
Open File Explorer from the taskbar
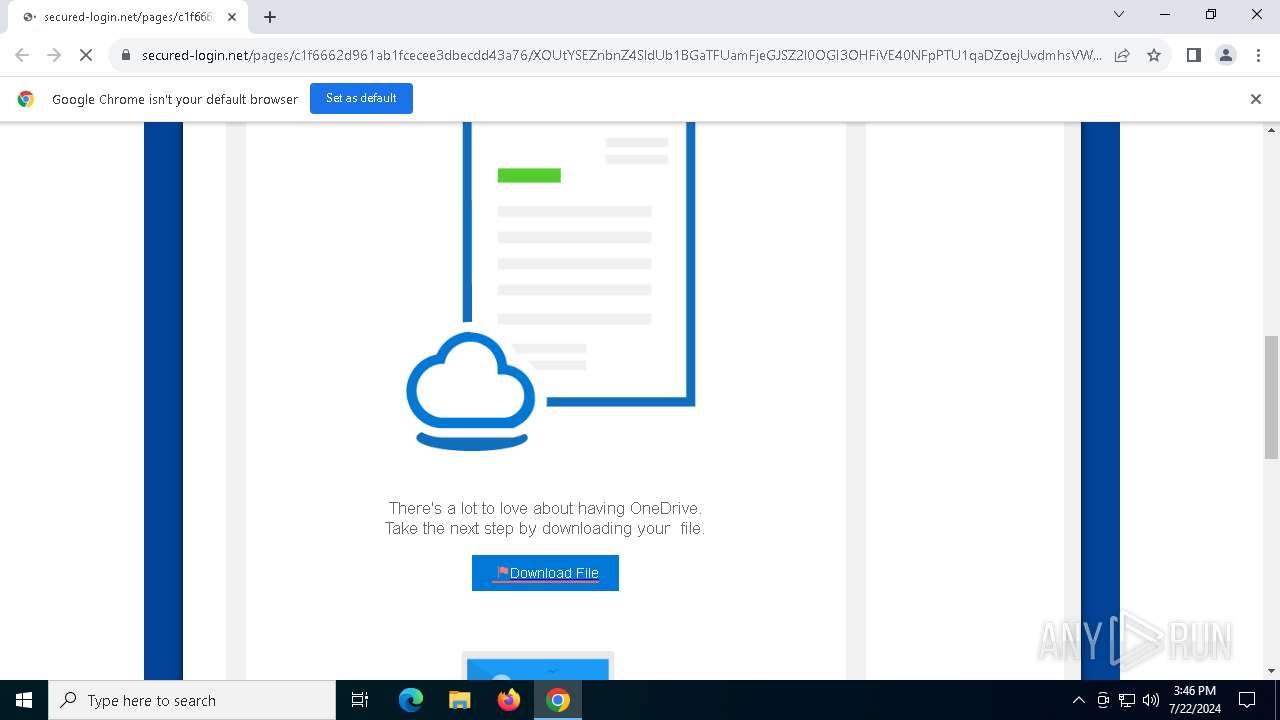tap(459, 700)
